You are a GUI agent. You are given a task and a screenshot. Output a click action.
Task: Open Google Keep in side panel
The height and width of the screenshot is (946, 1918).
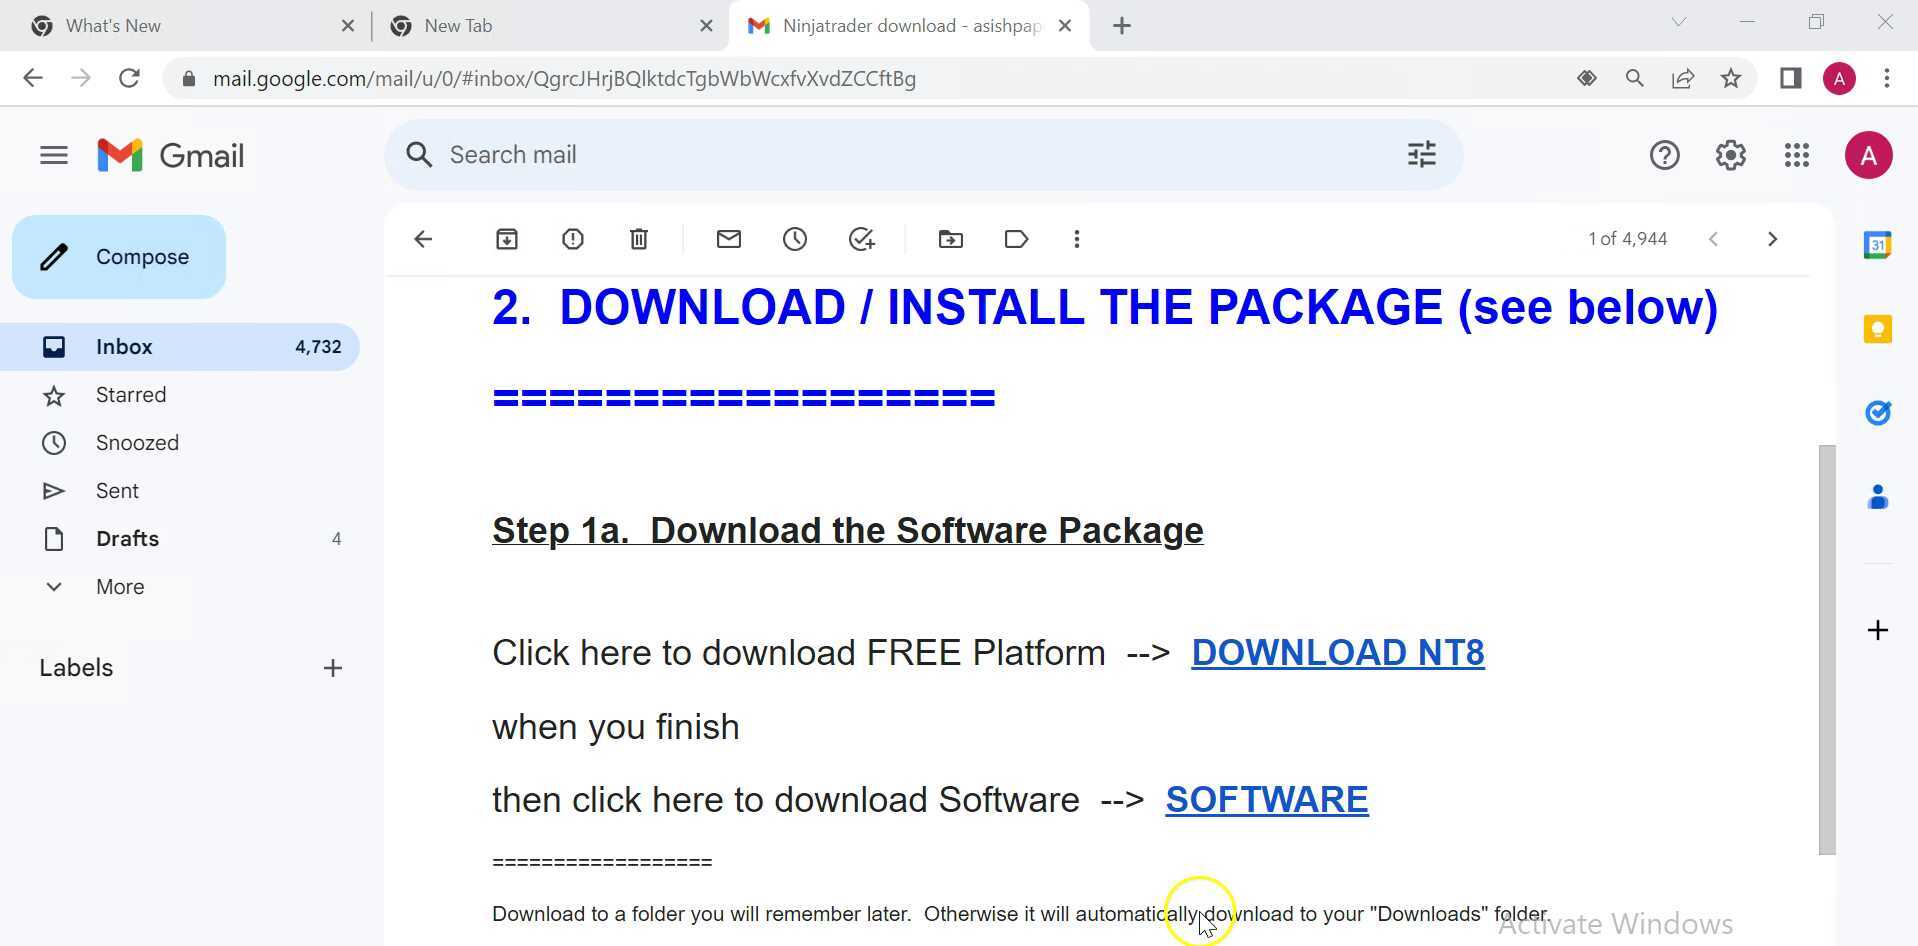[x=1878, y=329]
